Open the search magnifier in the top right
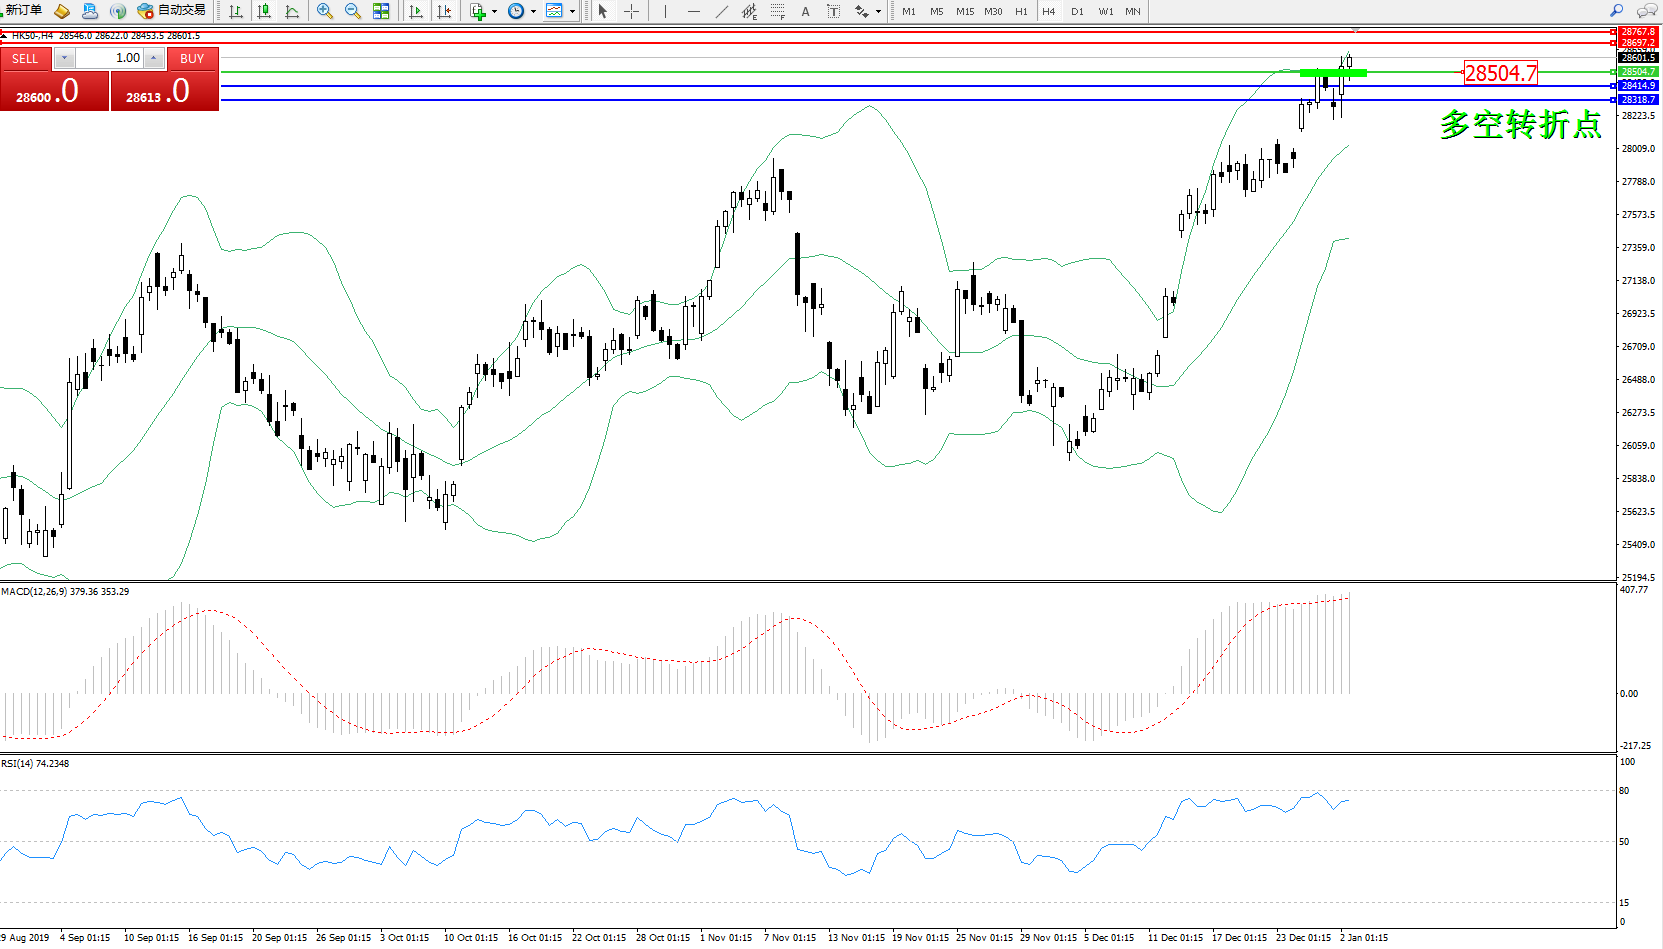The width and height of the screenshot is (1663, 949). point(1616,11)
